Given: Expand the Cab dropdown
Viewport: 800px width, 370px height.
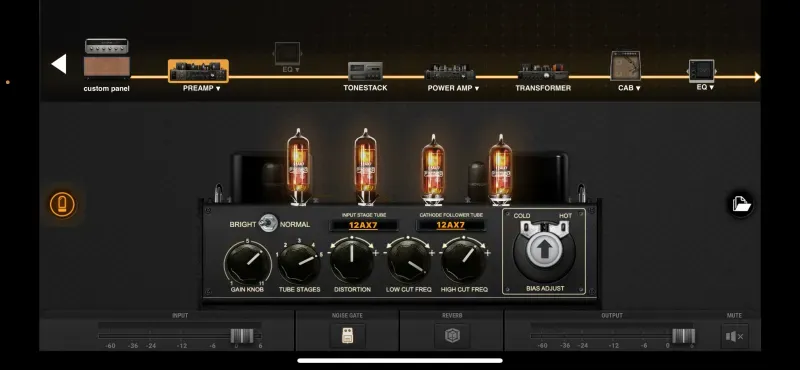Looking at the screenshot, I should coord(629,88).
